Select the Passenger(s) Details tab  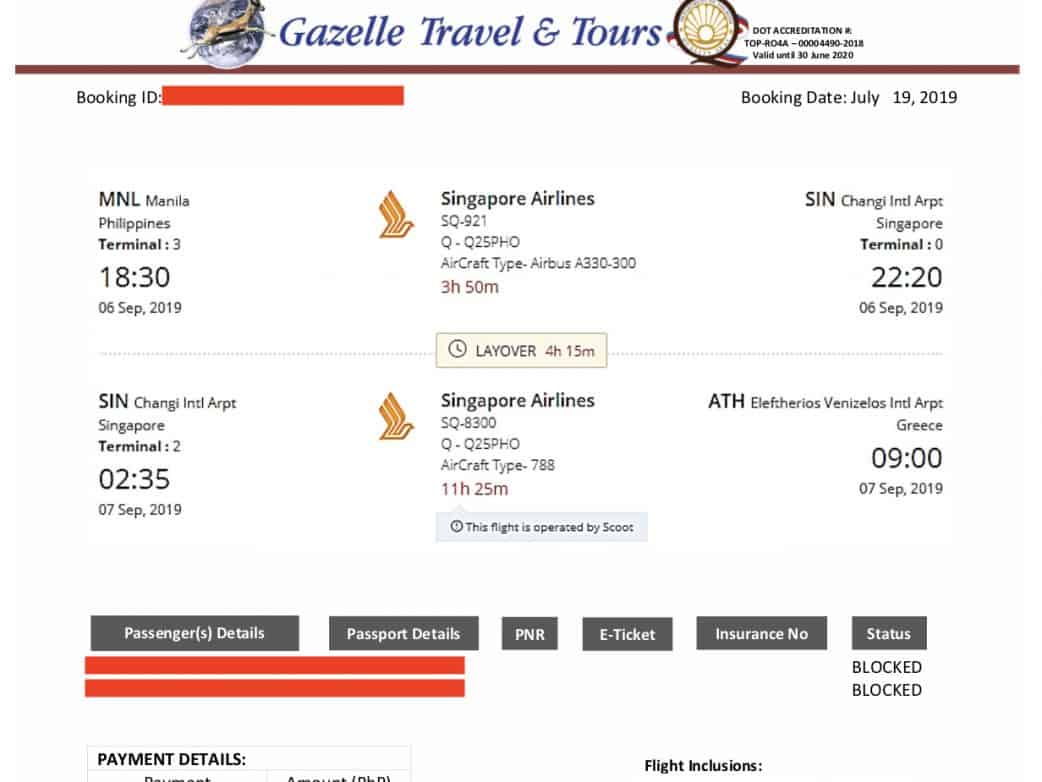point(194,633)
